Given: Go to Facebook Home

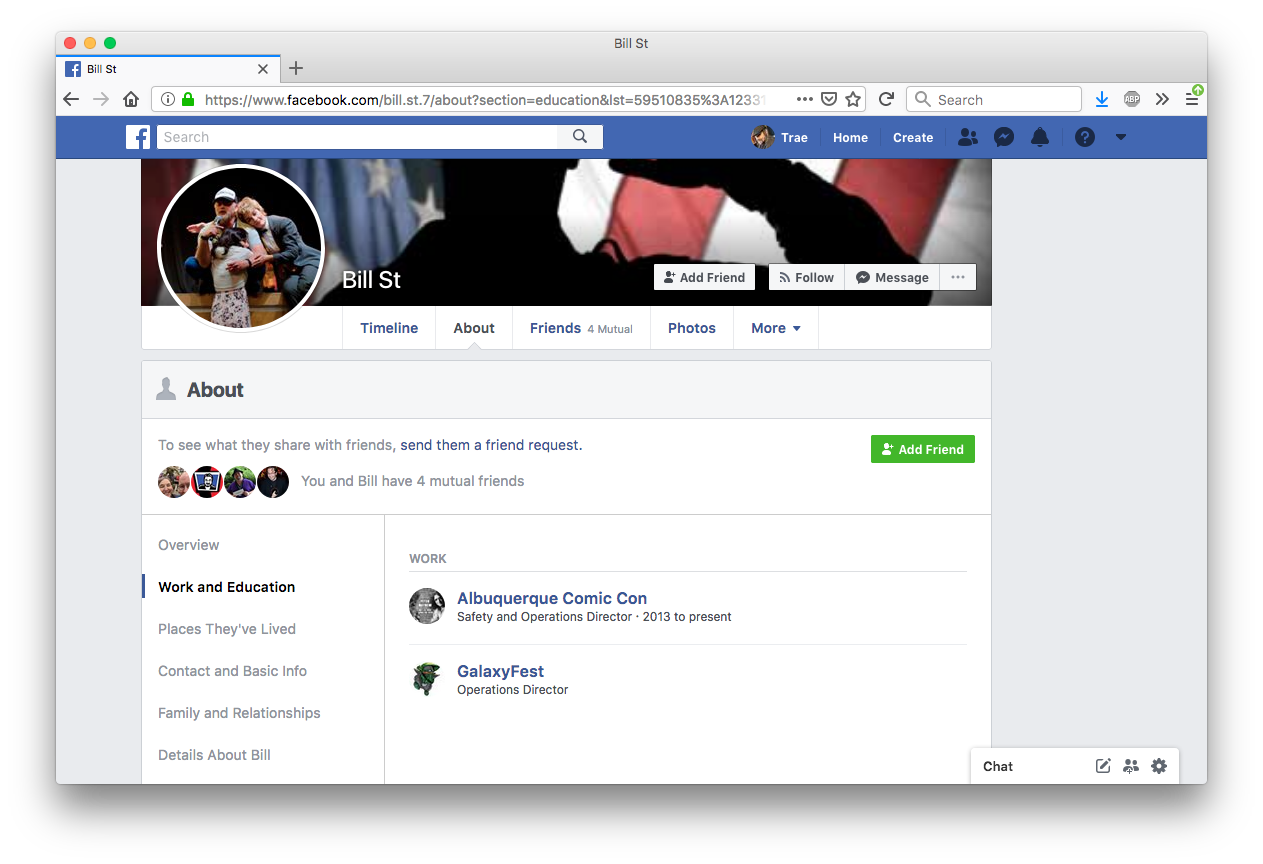Looking at the screenshot, I should click(x=850, y=138).
